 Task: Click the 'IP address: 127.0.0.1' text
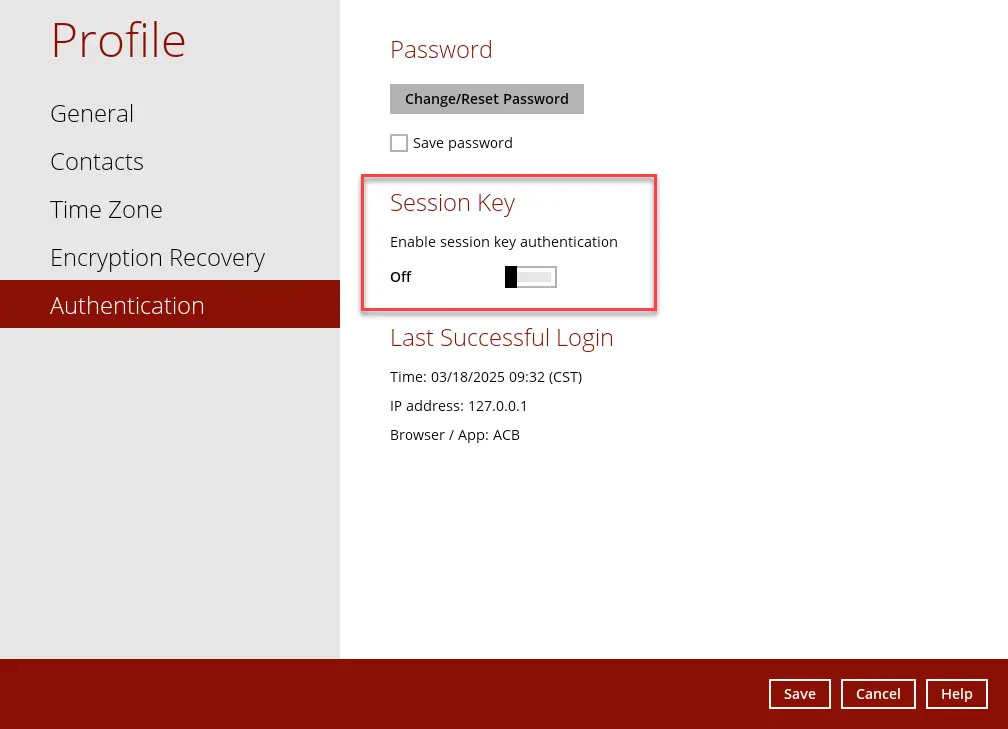[x=458, y=406]
